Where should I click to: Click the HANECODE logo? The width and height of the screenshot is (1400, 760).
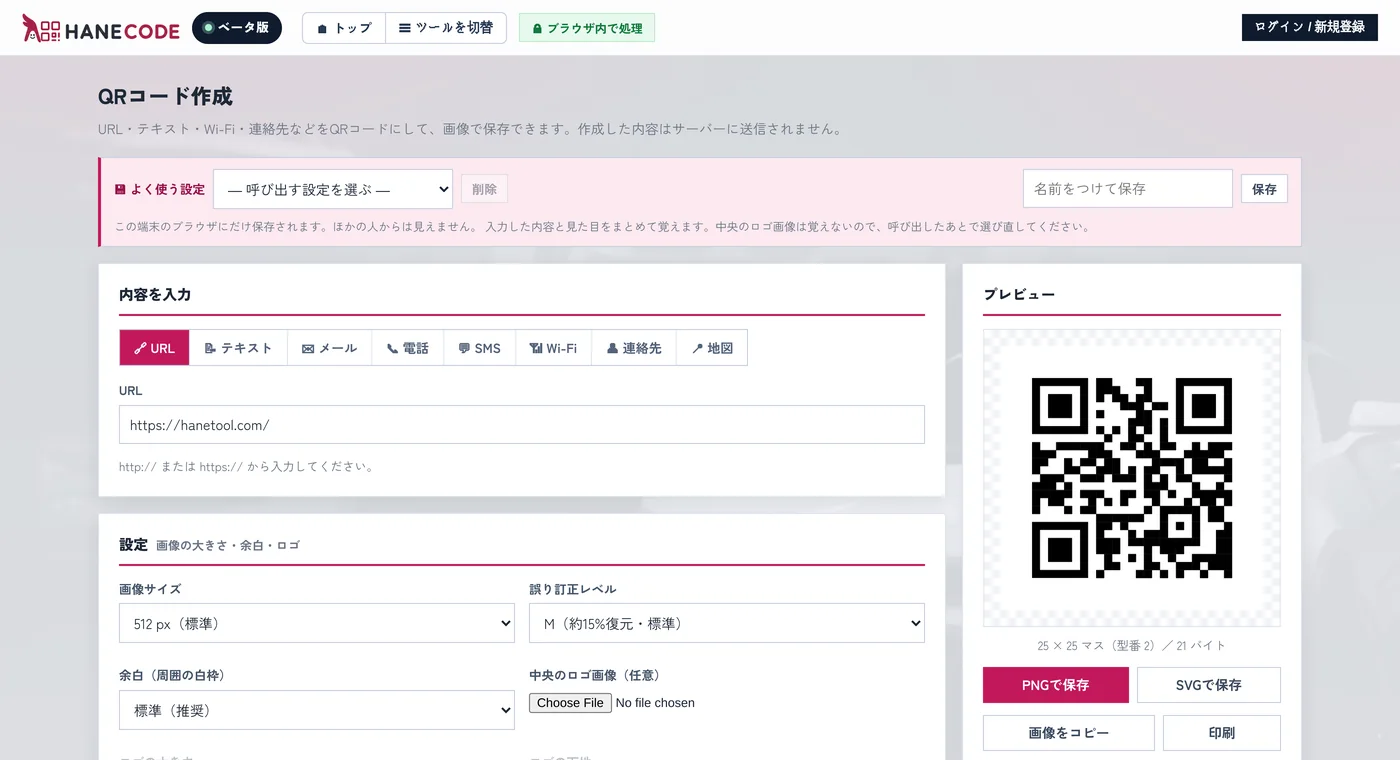coord(101,28)
